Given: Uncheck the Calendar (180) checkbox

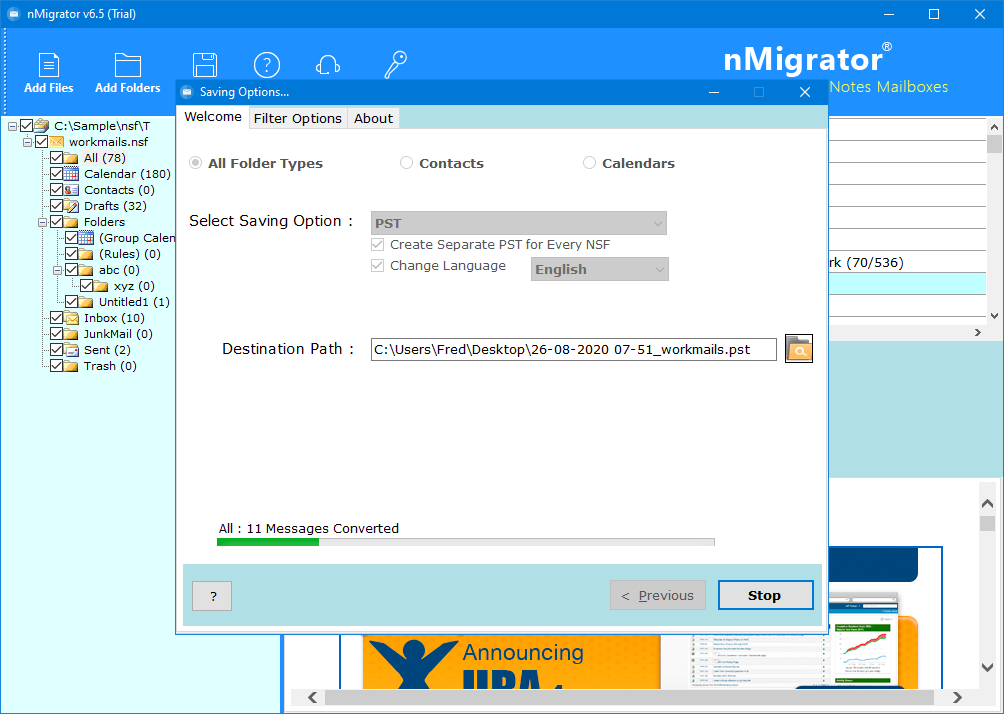Looking at the screenshot, I should click(x=56, y=174).
